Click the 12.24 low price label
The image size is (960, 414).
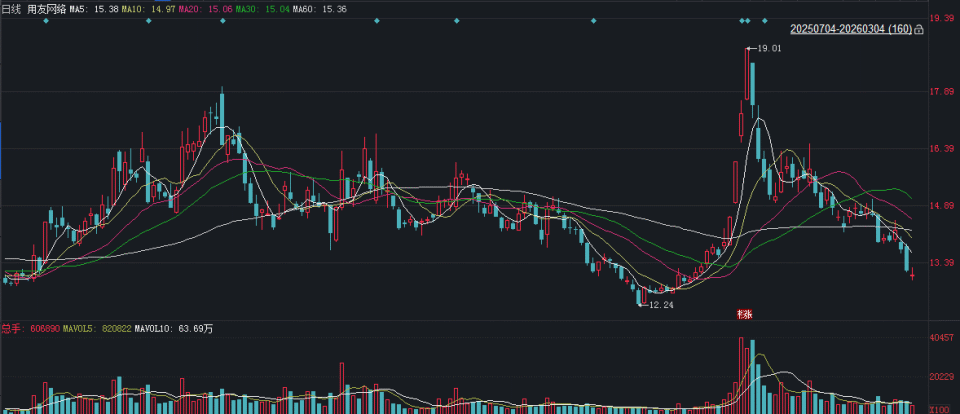click(x=661, y=305)
